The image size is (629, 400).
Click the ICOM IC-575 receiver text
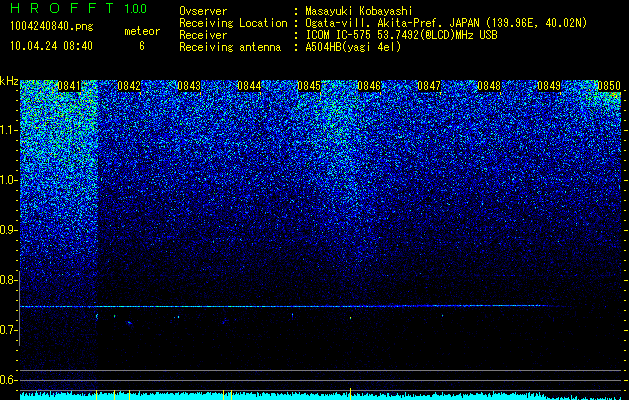click(401, 35)
